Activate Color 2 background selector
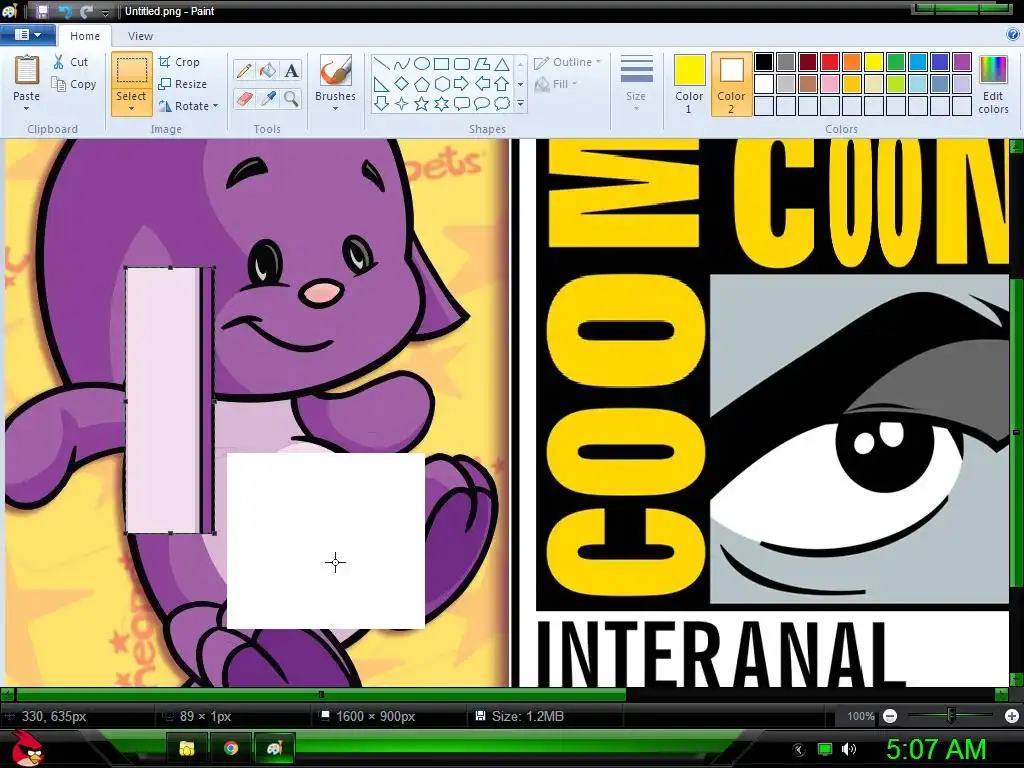 731,84
